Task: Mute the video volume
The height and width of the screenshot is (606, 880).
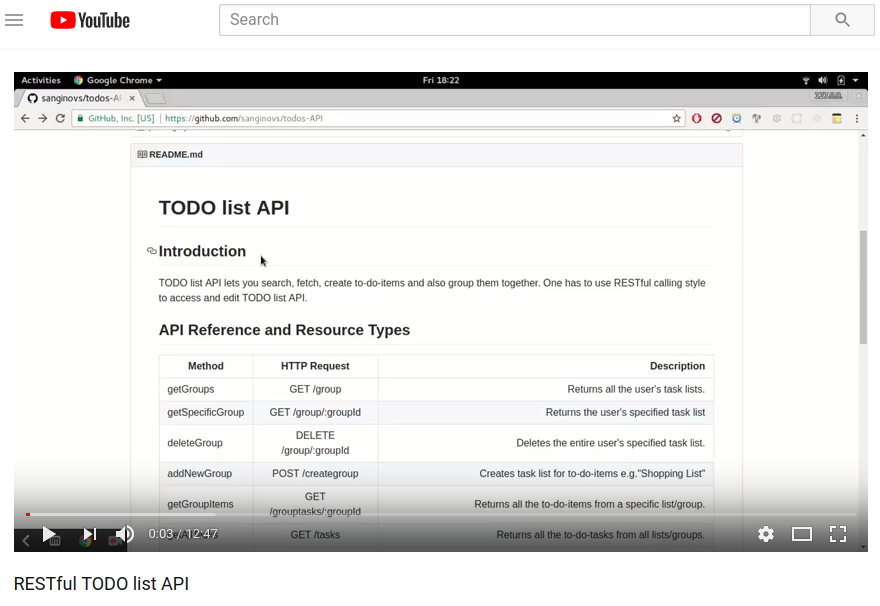Action: point(125,534)
